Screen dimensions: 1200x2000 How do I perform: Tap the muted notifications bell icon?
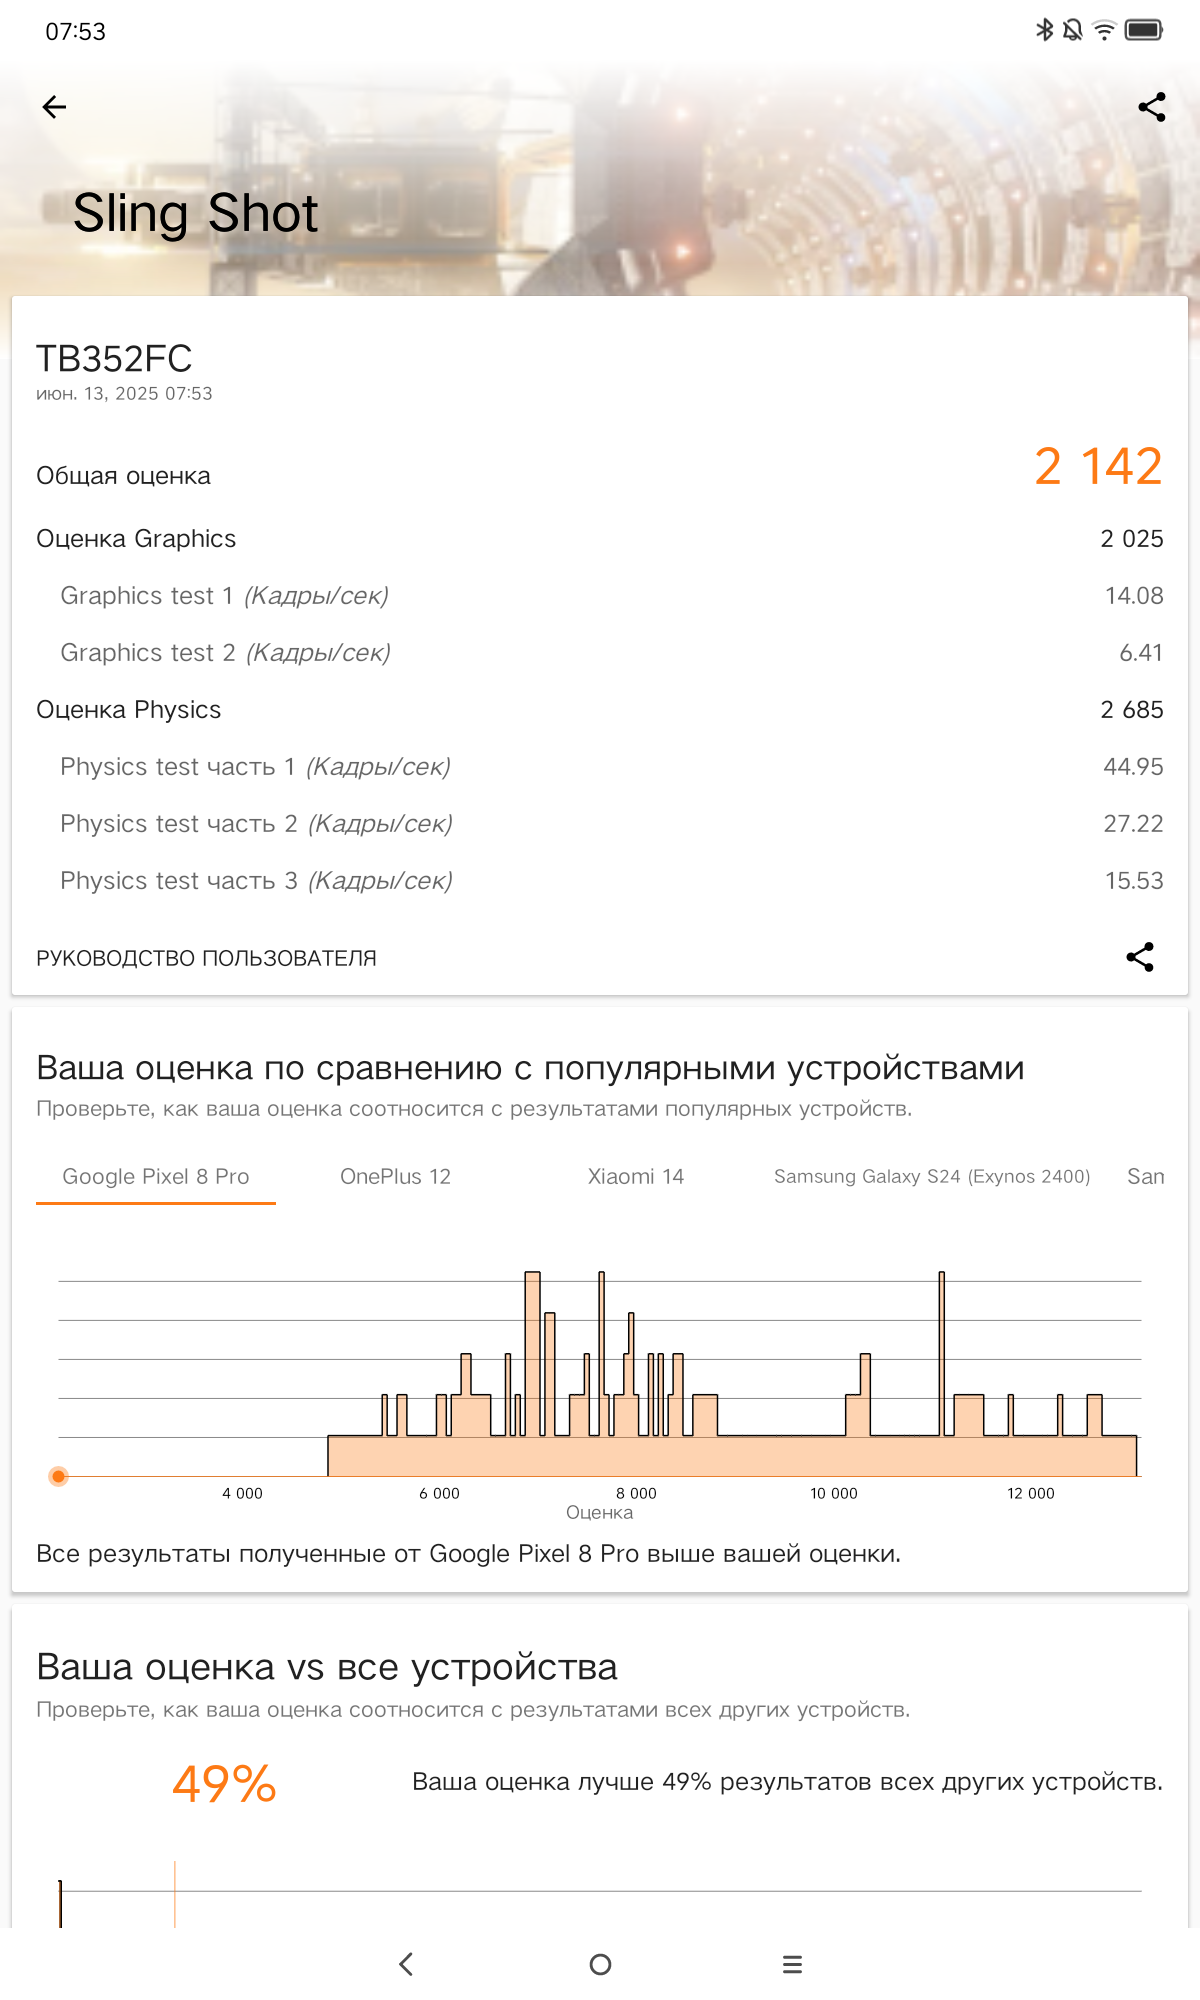(1073, 30)
